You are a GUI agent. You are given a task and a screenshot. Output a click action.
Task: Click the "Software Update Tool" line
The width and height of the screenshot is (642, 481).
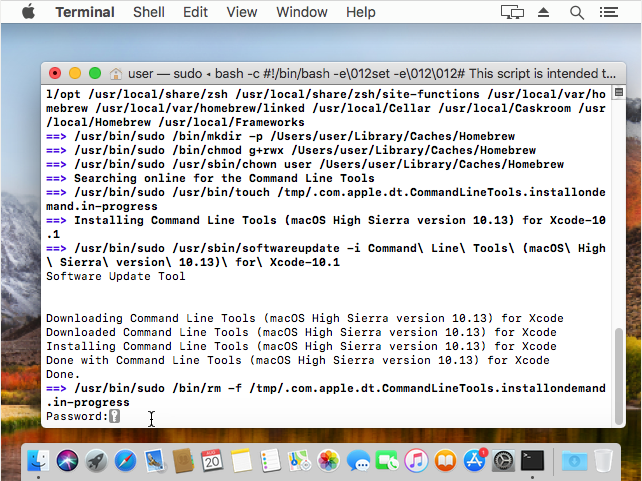(115, 276)
